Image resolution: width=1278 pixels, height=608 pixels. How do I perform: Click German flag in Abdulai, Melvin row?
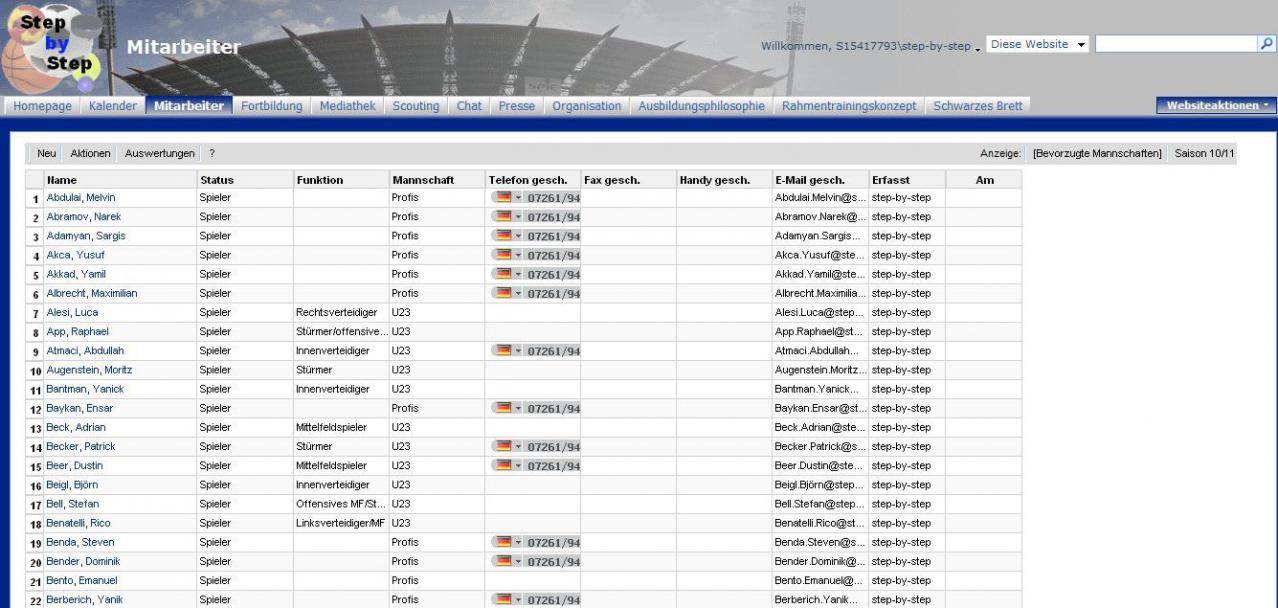pos(502,197)
